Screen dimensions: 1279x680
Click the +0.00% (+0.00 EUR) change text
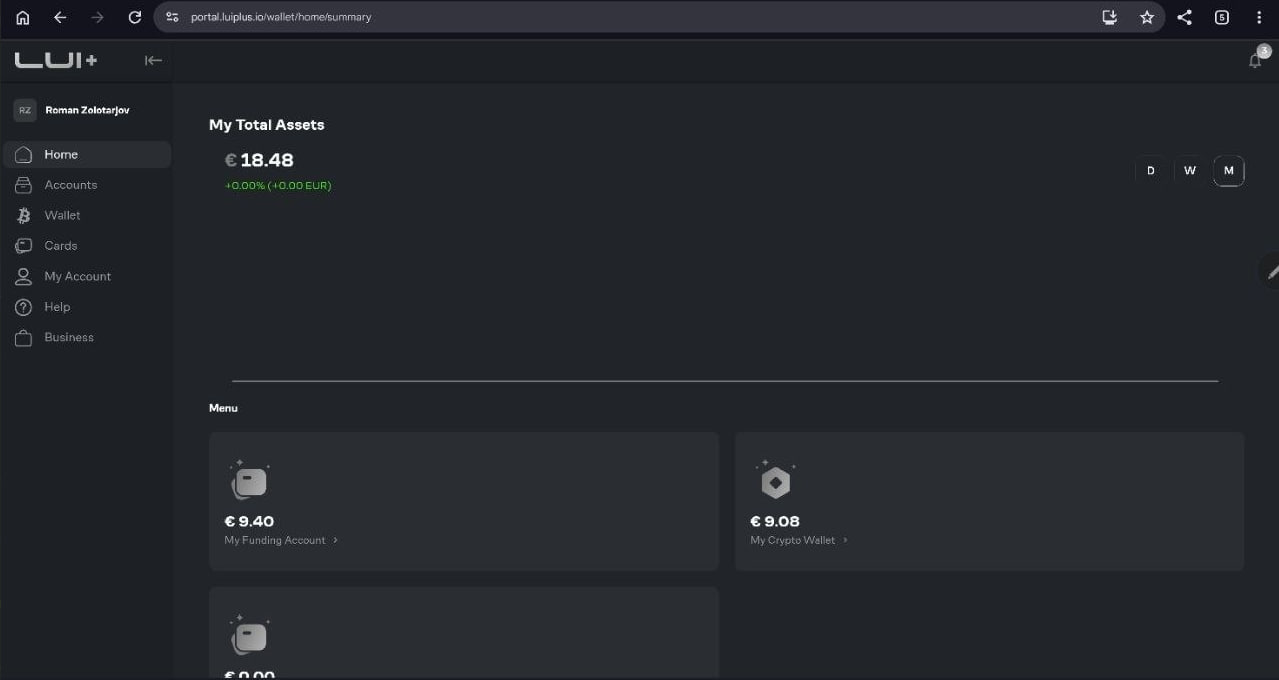point(278,186)
